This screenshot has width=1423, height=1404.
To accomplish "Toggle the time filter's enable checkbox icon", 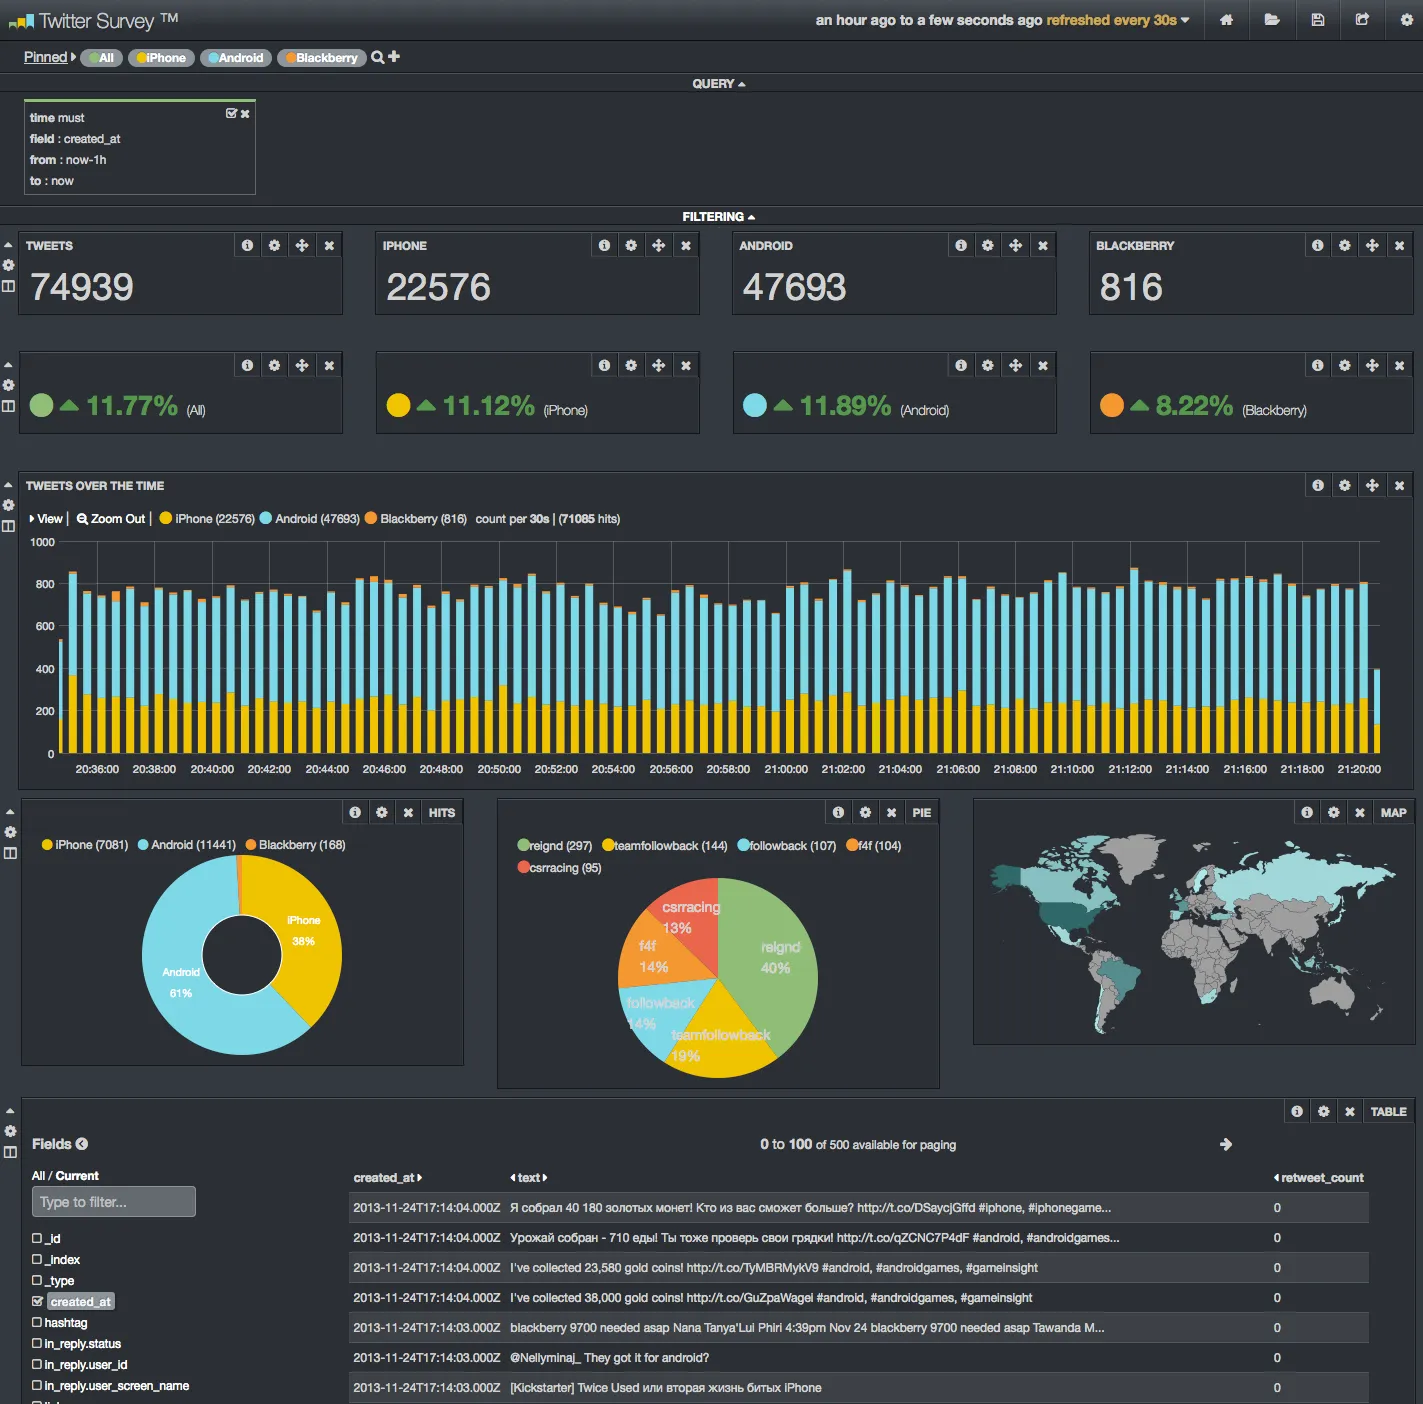I will pyautogui.click(x=231, y=114).
